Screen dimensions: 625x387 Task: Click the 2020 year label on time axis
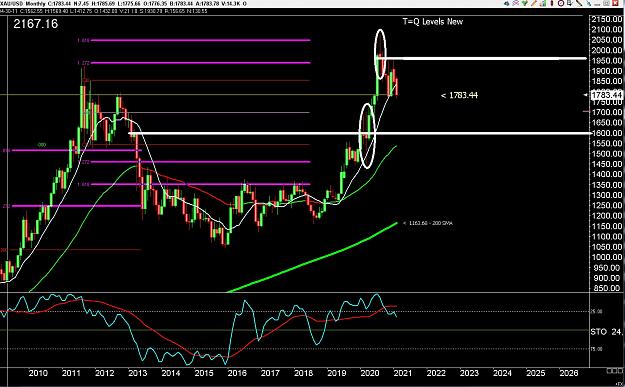pos(370,373)
